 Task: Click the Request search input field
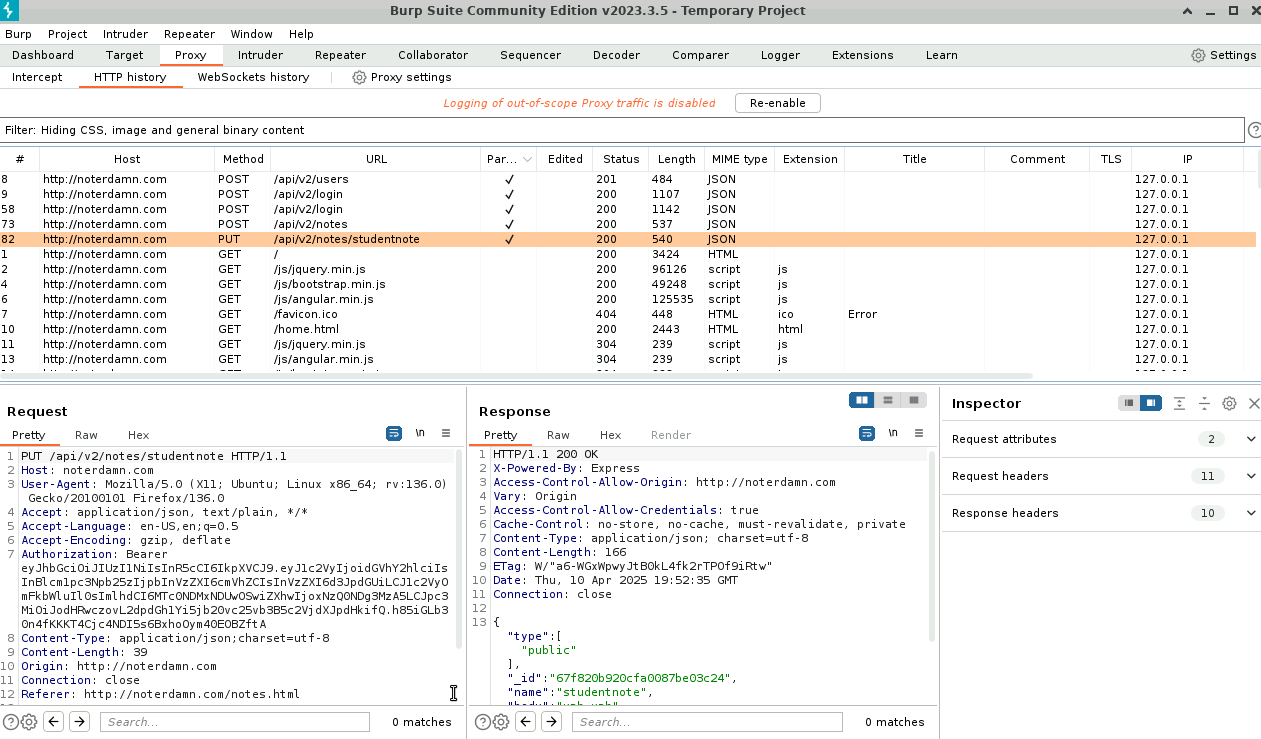[234, 722]
